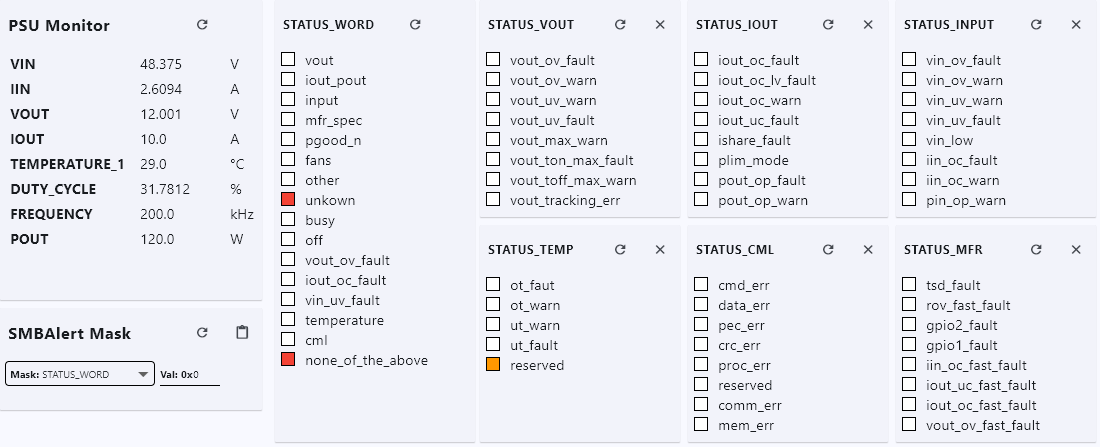
Task: Click the SMBAlert Mask clipboard icon
Action: [241, 333]
